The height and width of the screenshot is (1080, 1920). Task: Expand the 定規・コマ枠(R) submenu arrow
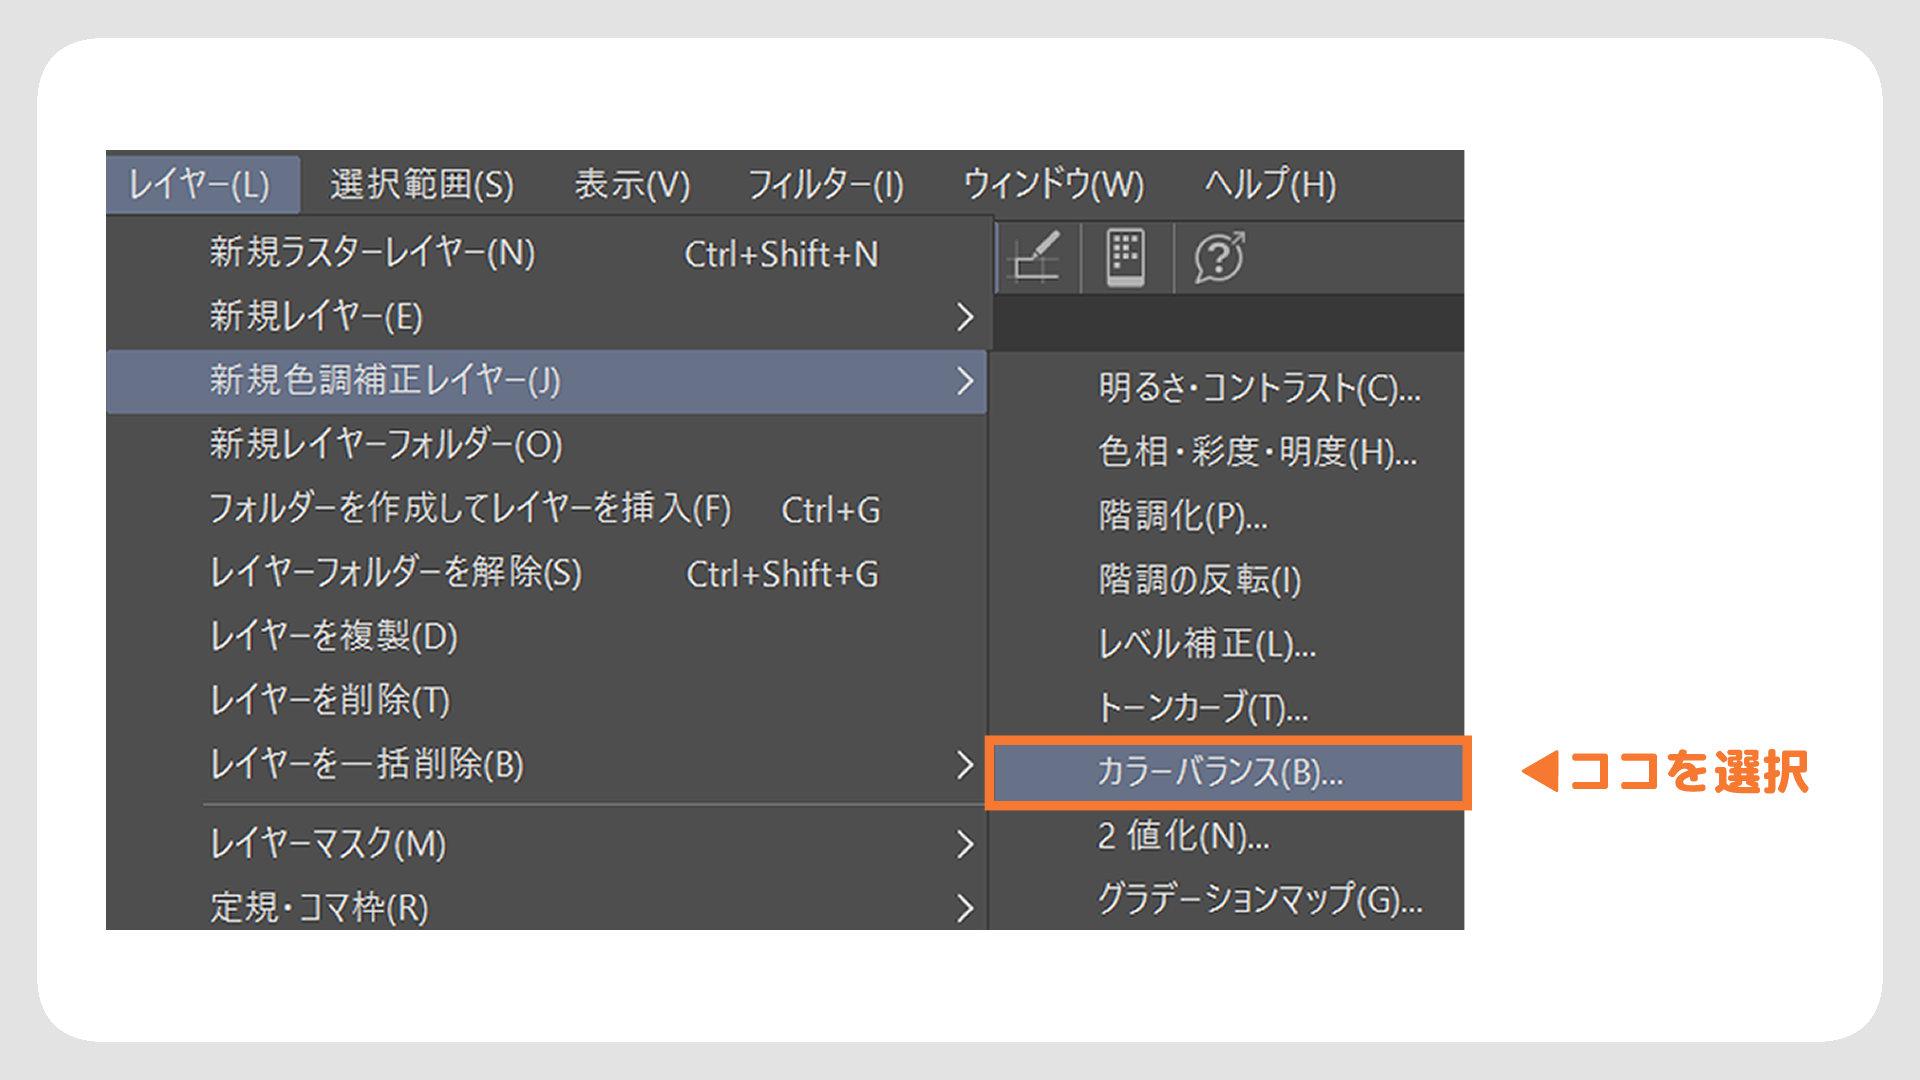964,907
